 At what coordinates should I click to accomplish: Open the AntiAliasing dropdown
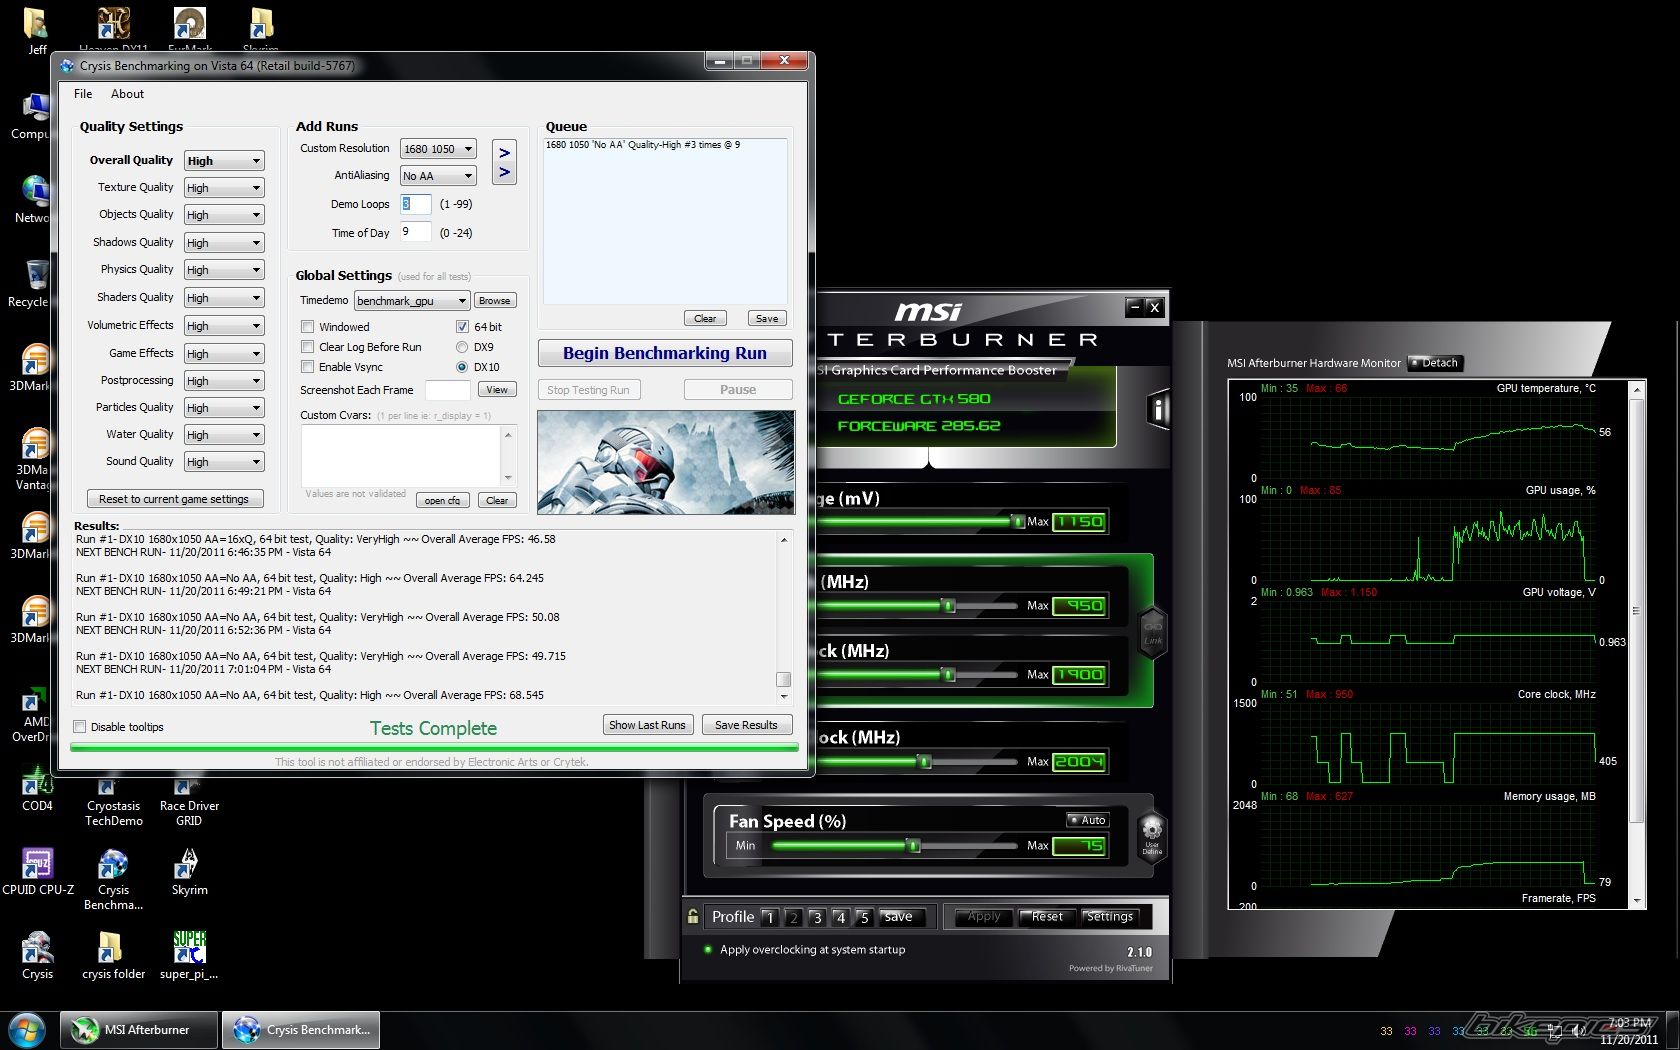438,176
